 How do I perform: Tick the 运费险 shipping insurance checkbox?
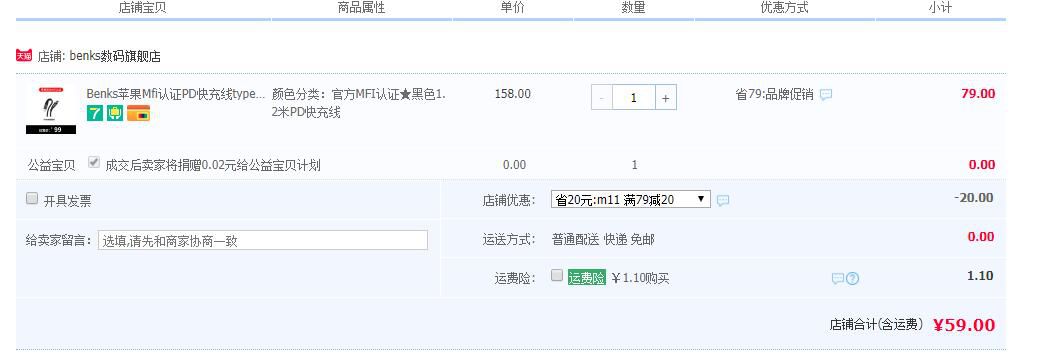pyautogui.click(x=557, y=275)
